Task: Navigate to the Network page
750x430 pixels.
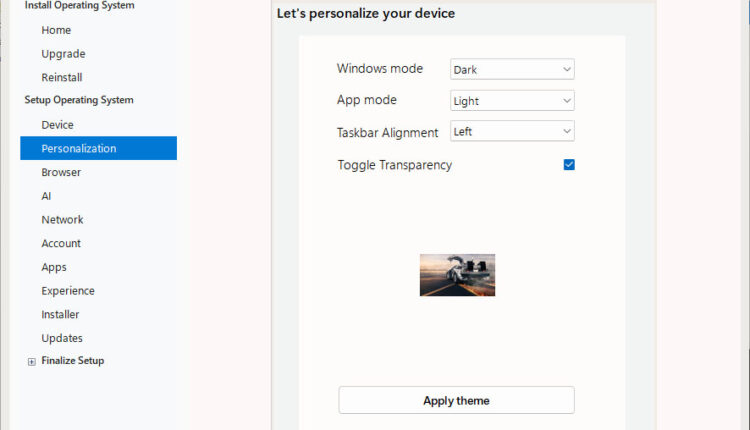Action: [x=62, y=220]
